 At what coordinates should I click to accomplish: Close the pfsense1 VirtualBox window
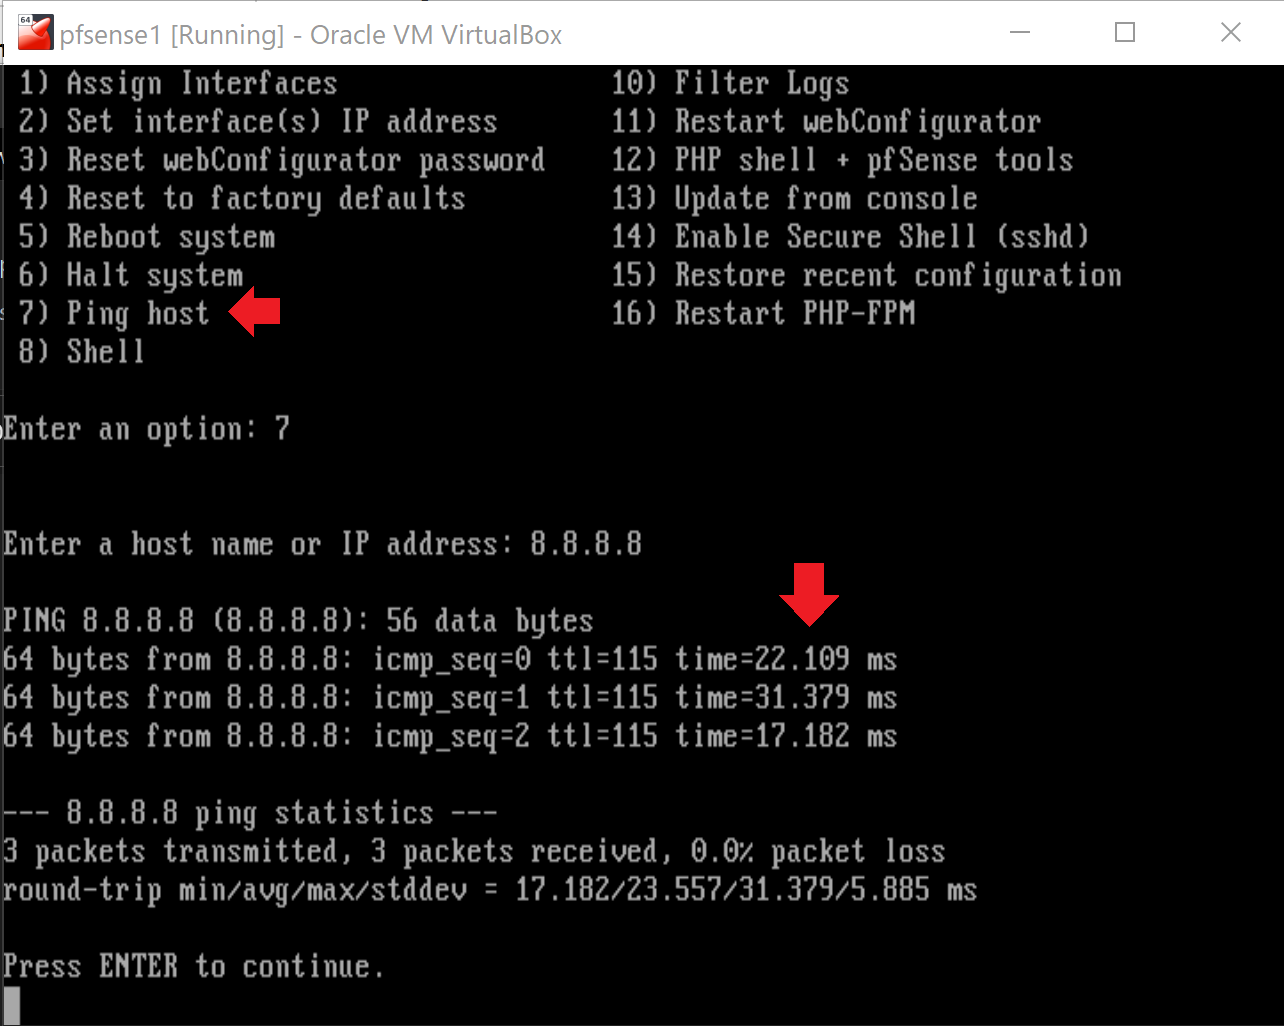tap(1231, 33)
